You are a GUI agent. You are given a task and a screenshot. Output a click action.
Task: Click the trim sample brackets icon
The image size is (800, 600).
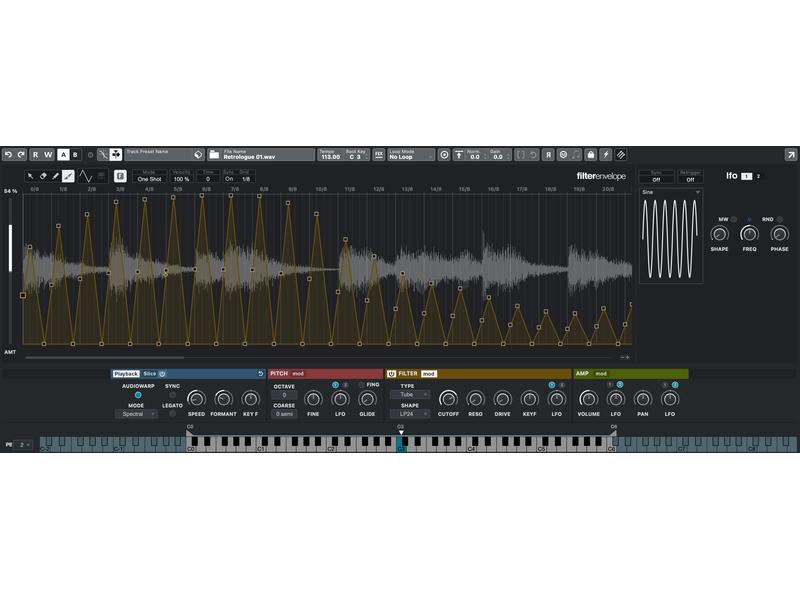pos(520,155)
